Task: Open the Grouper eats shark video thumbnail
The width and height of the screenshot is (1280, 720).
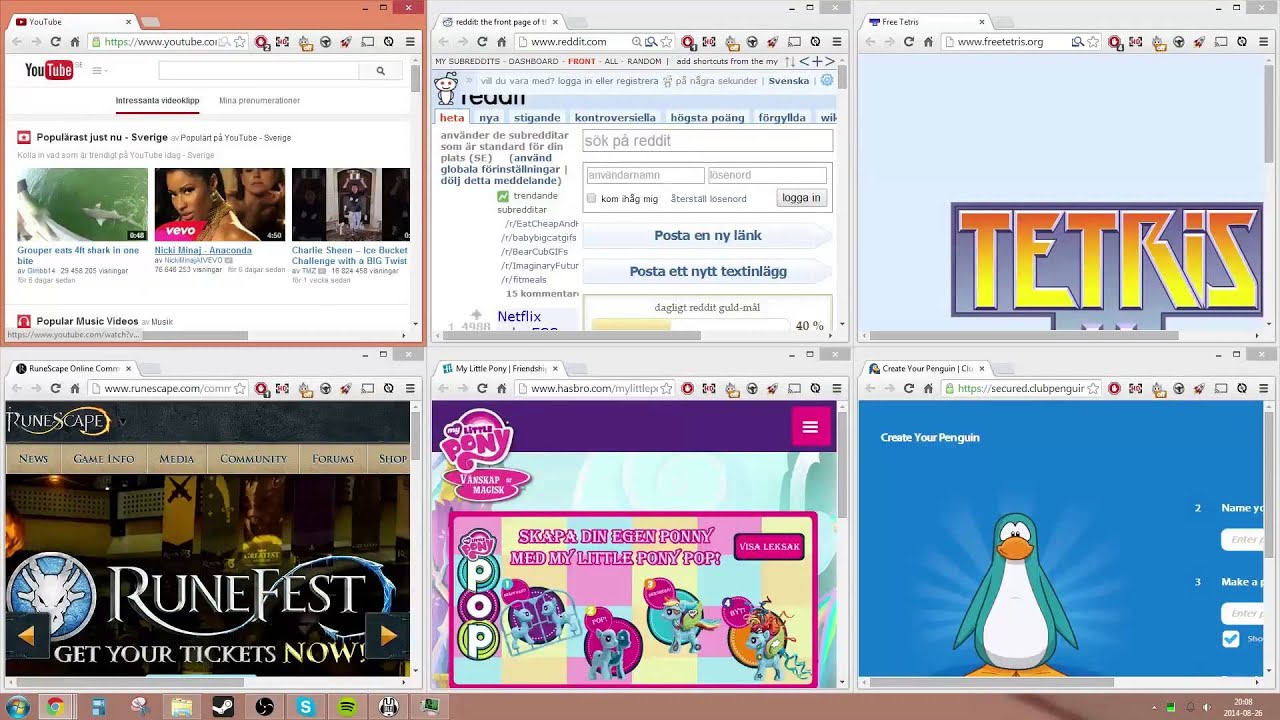Action: [82, 204]
